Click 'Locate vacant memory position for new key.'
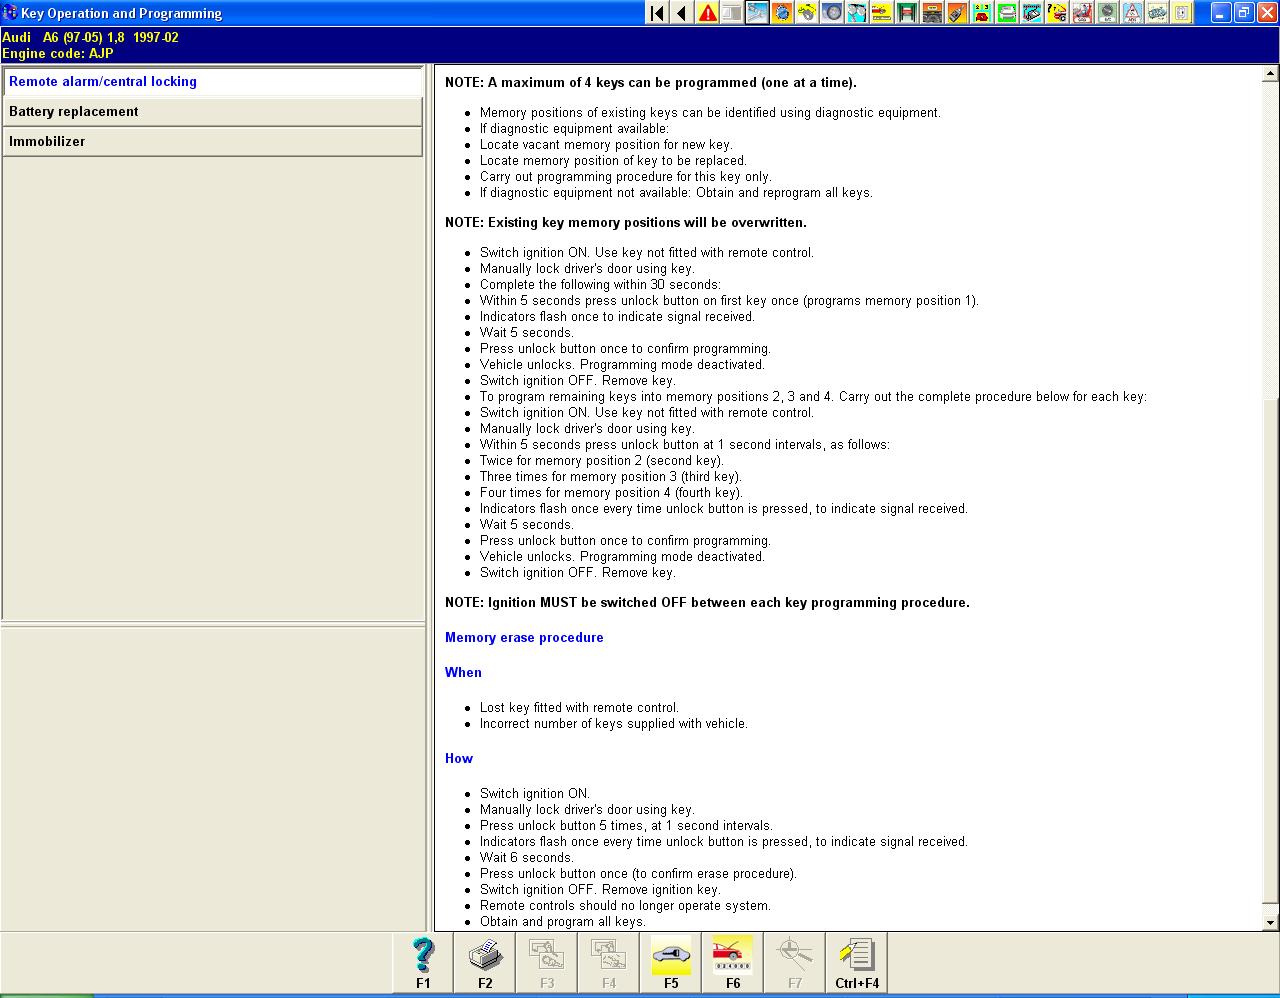Image resolution: width=1280 pixels, height=998 pixels. (606, 145)
